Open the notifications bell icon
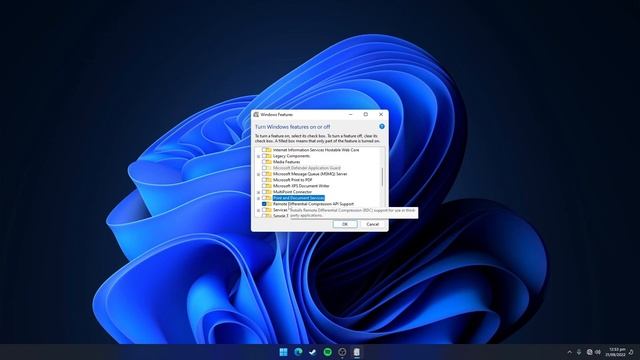 [x=631, y=352]
